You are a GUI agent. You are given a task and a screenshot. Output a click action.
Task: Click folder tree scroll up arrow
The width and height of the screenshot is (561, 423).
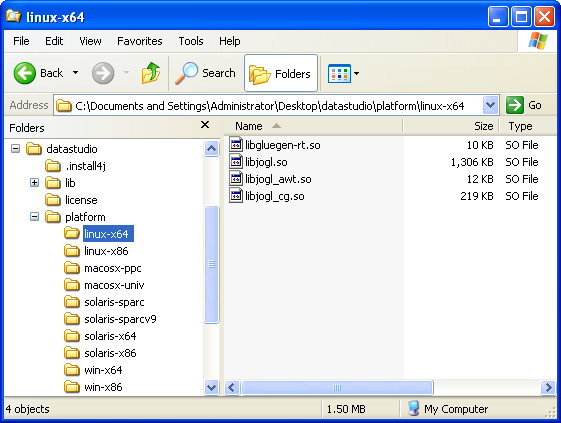[211, 148]
